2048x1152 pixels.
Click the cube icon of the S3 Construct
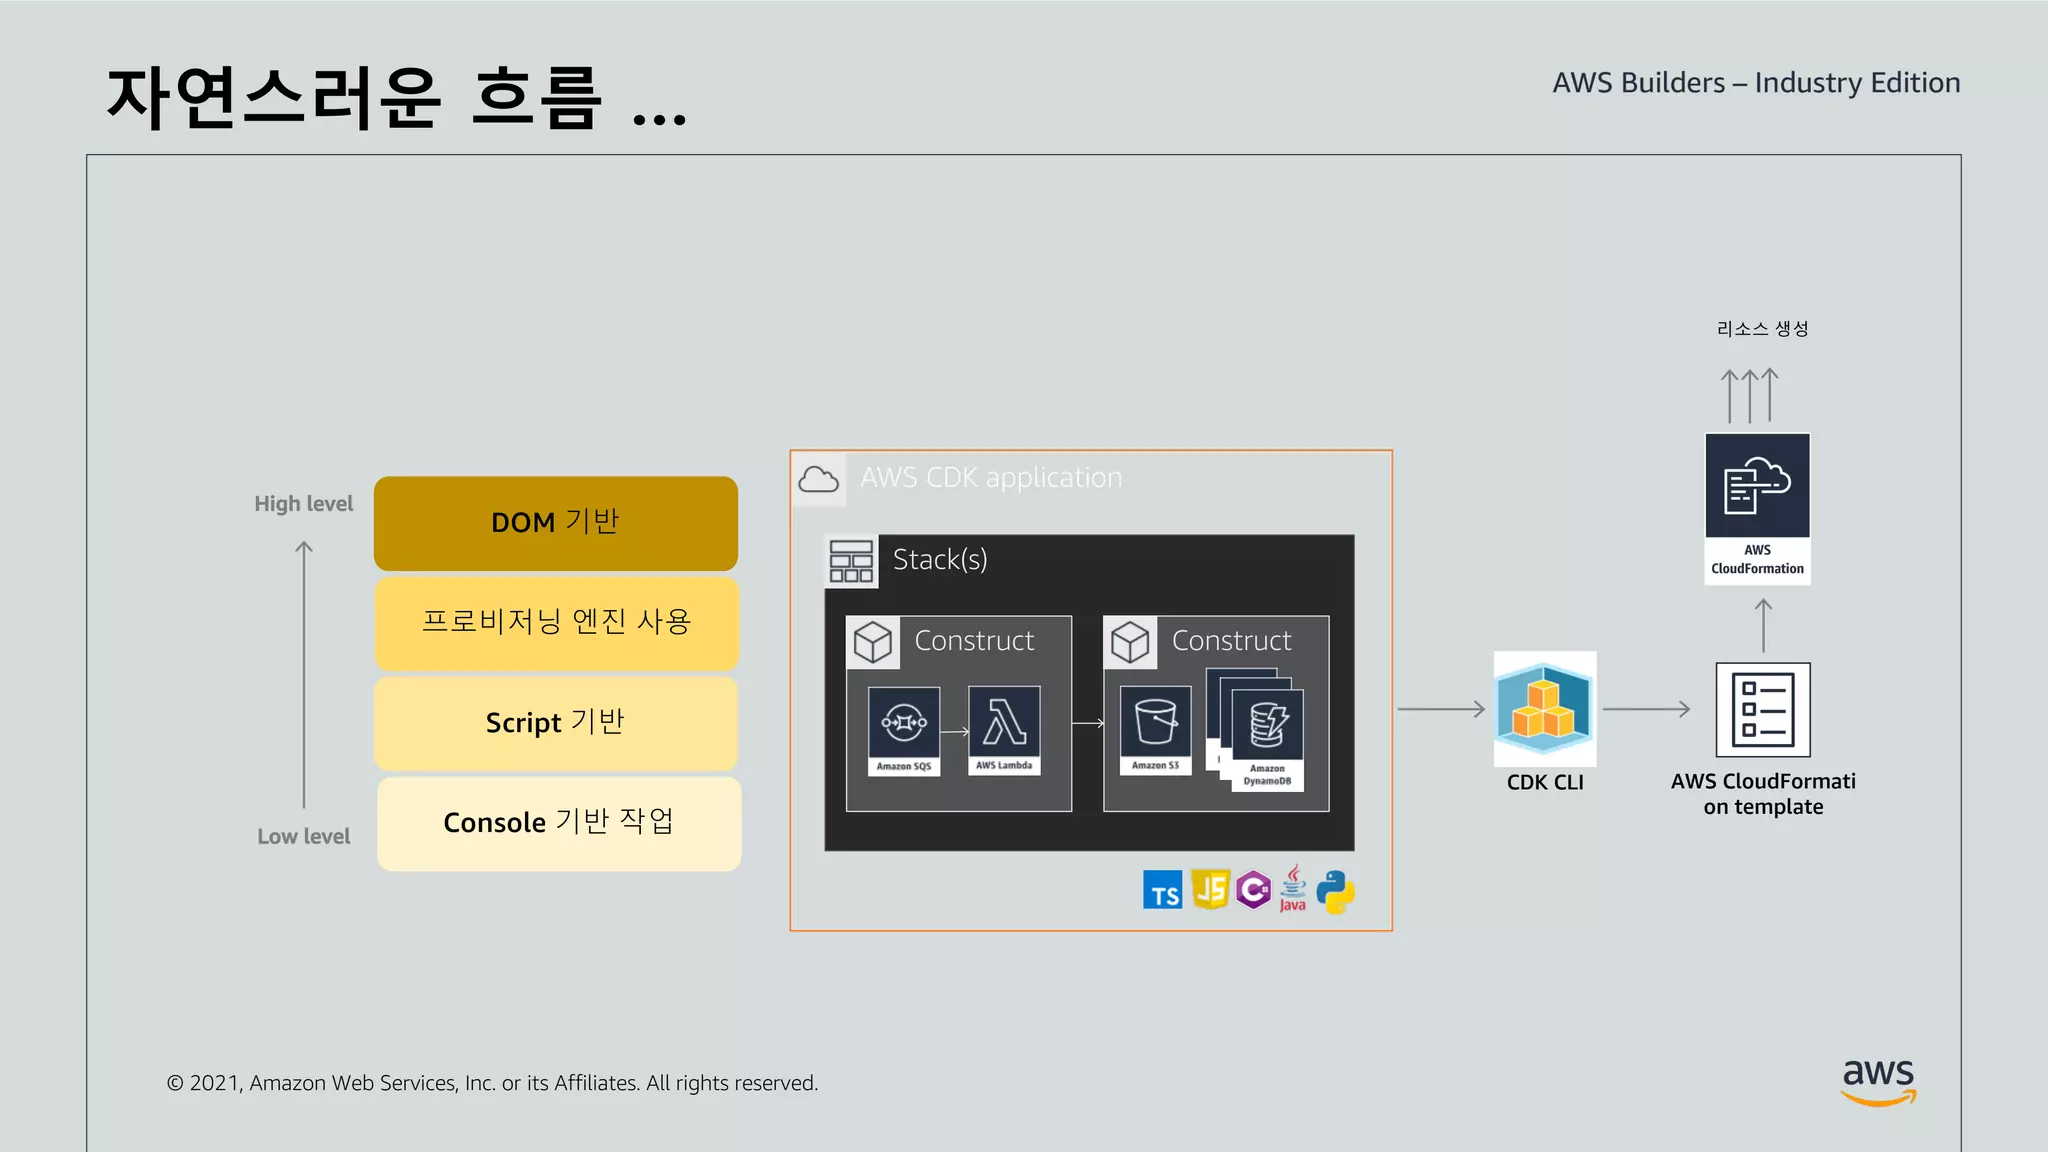click(1130, 642)
